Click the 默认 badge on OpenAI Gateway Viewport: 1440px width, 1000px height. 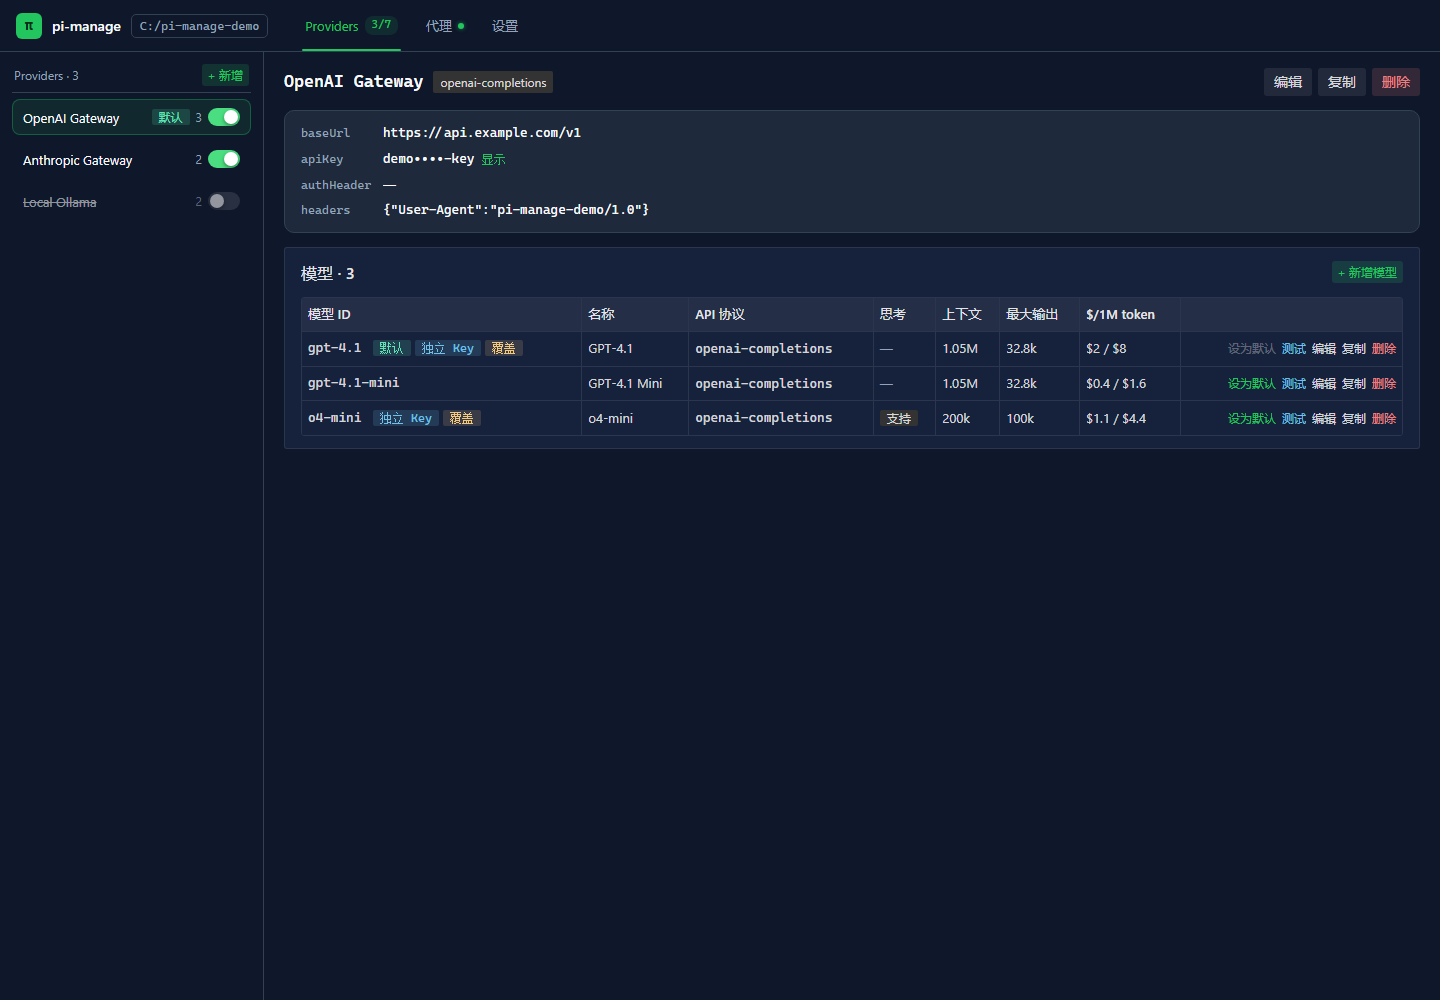(171, 118)
